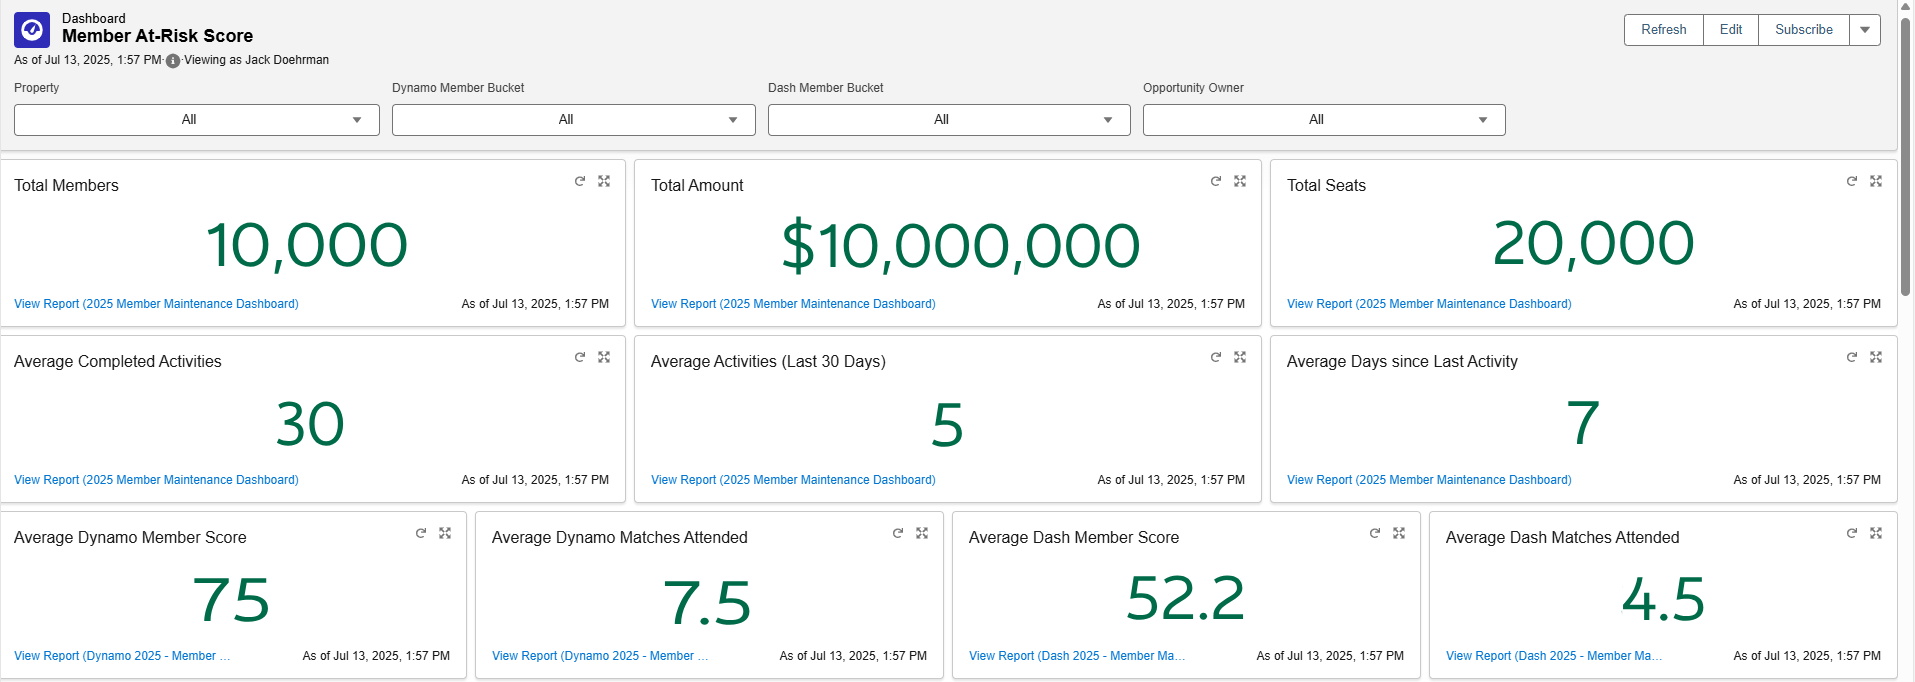Open View Report under Average Dash Matches Attended
Image resolution: width=1915 pixels, height=682 pixels.
[x=1554, y=656]
